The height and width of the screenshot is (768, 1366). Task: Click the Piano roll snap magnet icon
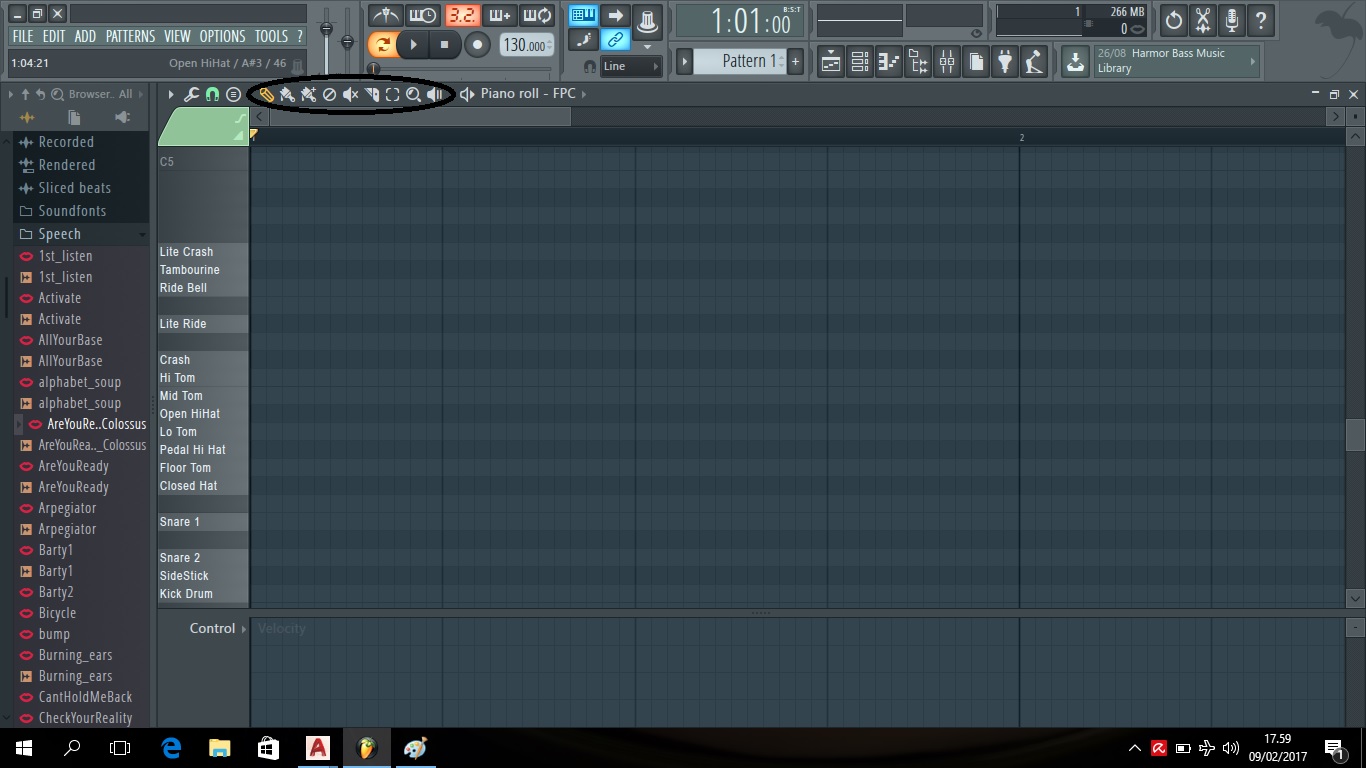(x=211, y=94)
